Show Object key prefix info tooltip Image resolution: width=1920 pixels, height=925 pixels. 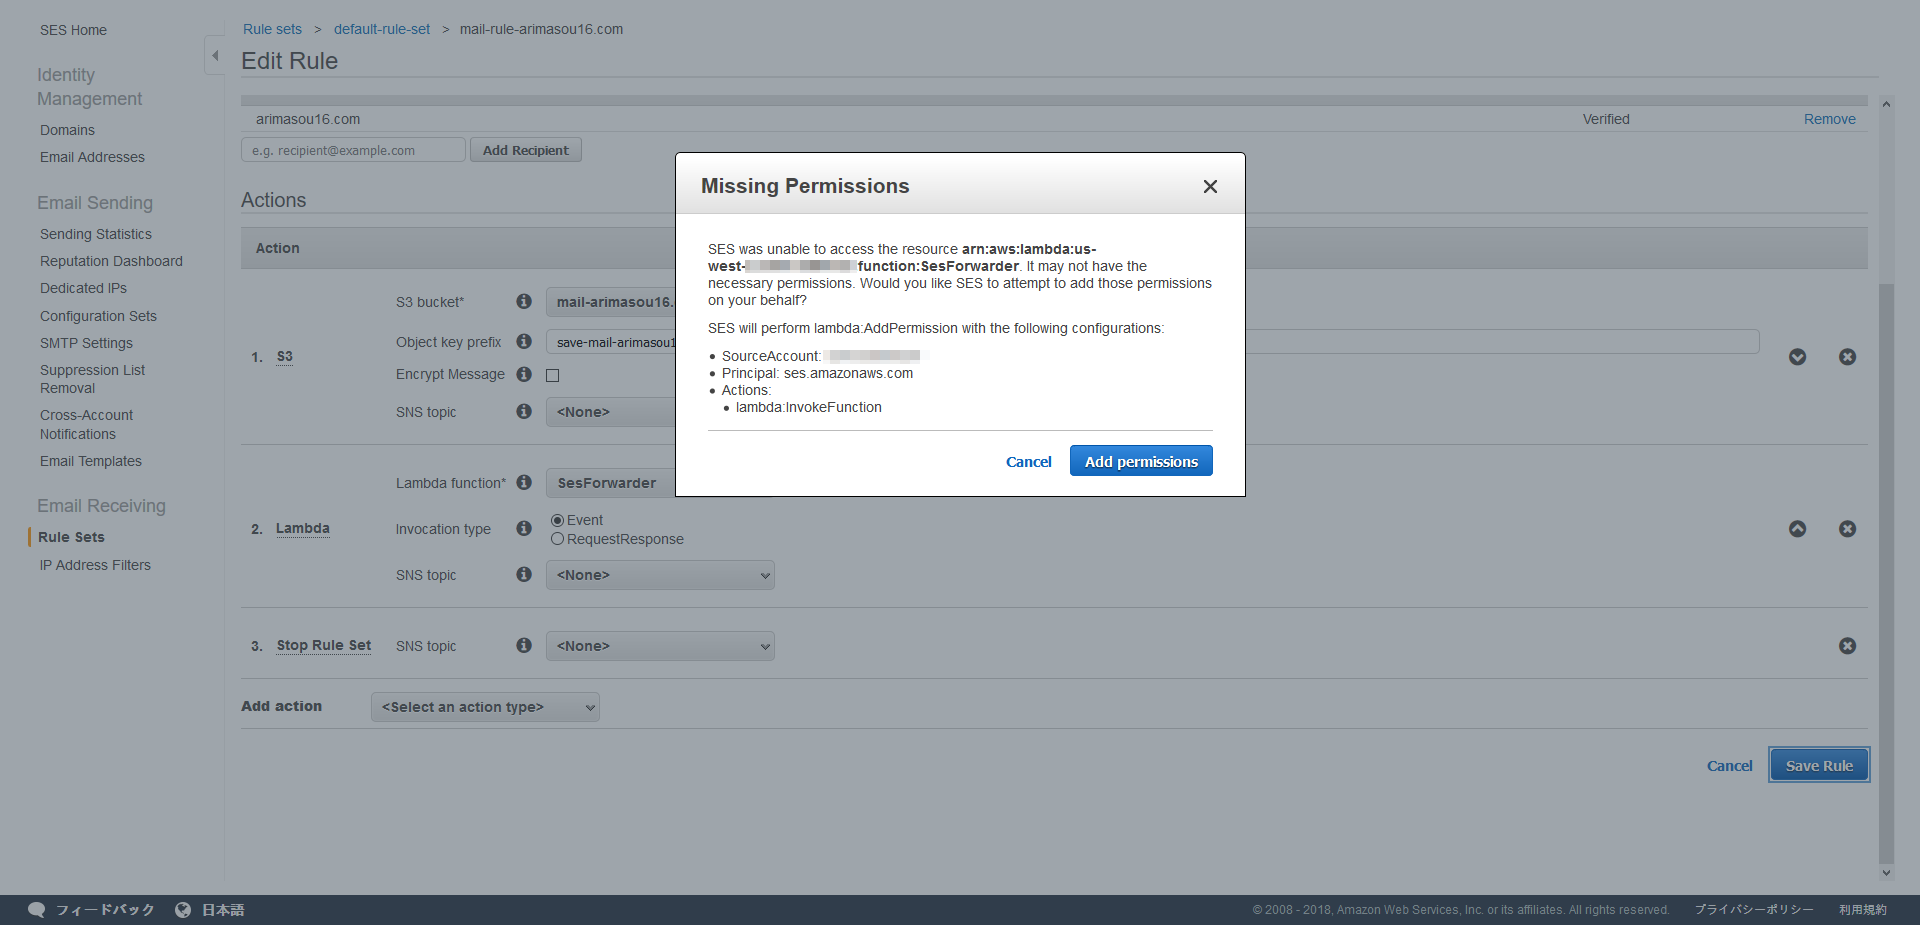pos(523,341)
